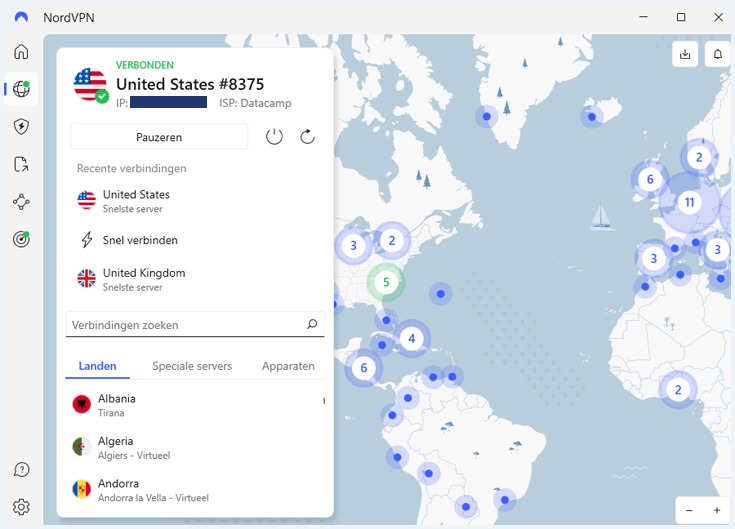
Task: Click the NordVPN logo in title bar
Action: (x=22, y=17)
